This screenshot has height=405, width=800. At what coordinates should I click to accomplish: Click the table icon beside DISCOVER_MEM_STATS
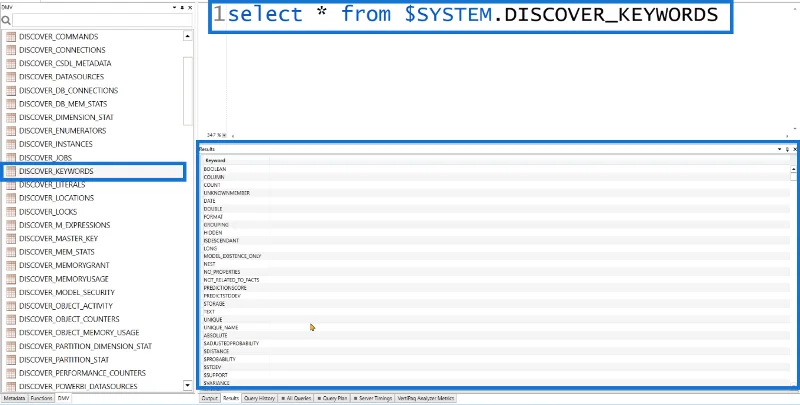11,252
